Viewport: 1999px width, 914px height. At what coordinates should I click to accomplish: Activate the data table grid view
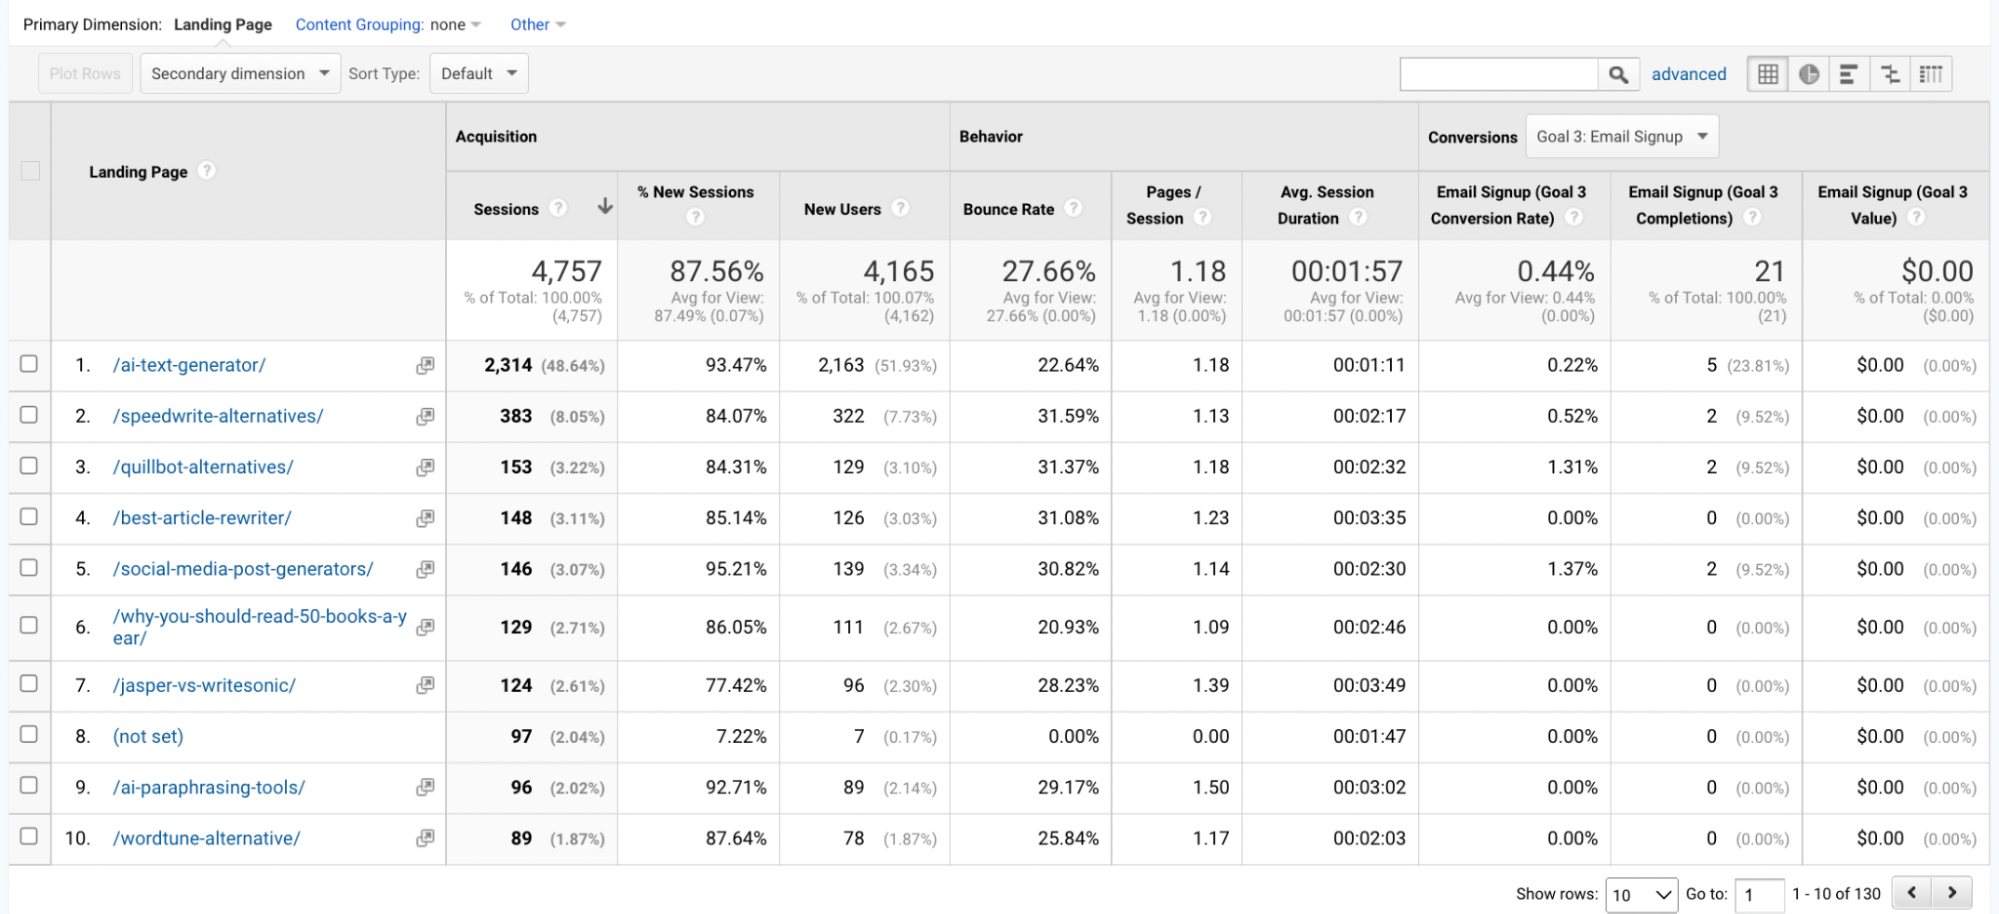point(1766,73)
